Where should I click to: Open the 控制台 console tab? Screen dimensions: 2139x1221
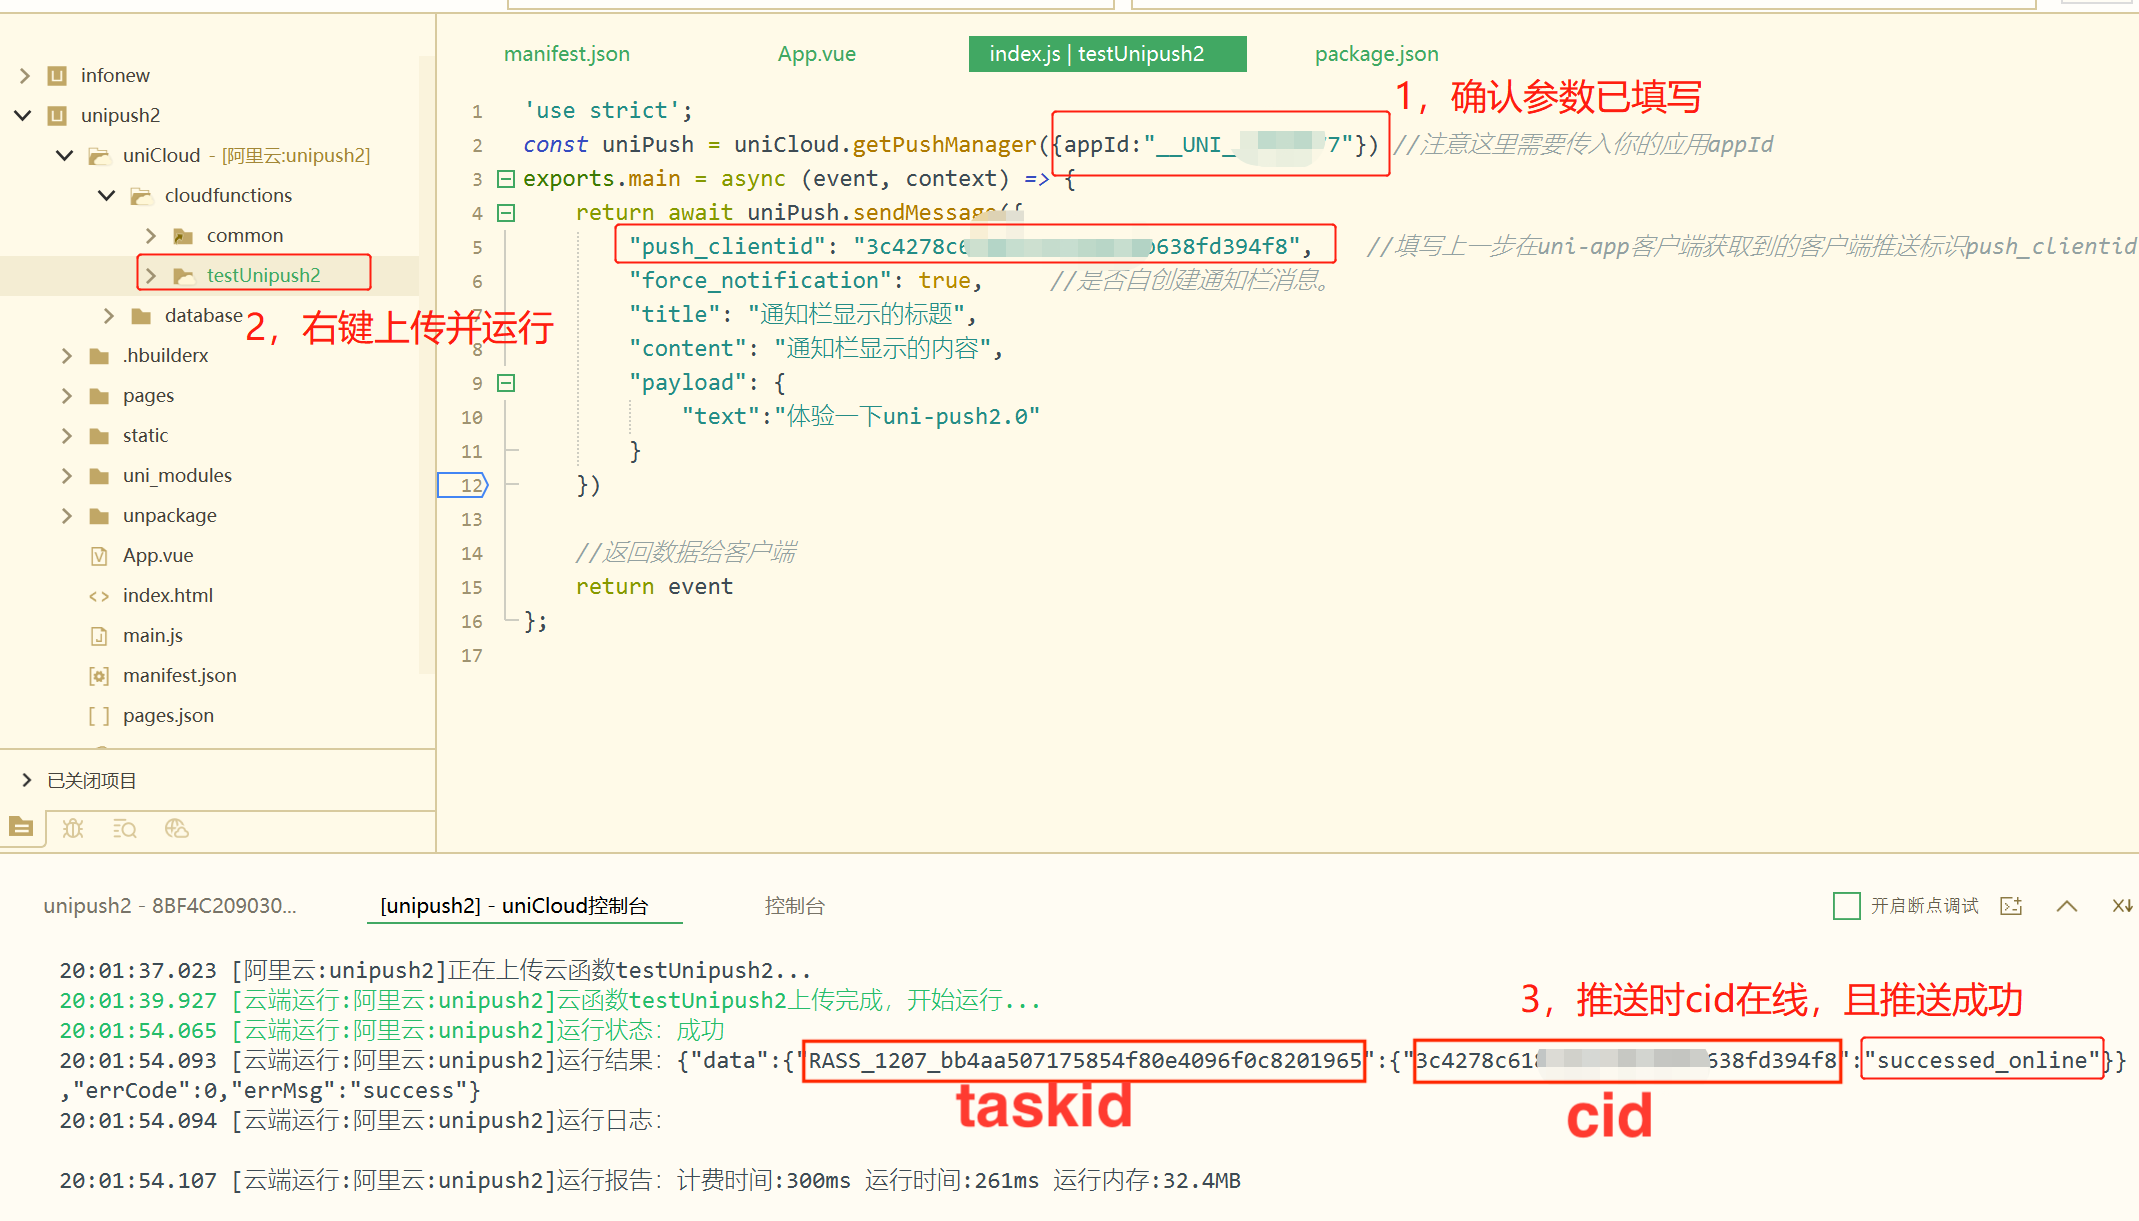pyautogui.click(x=794, y=906)
